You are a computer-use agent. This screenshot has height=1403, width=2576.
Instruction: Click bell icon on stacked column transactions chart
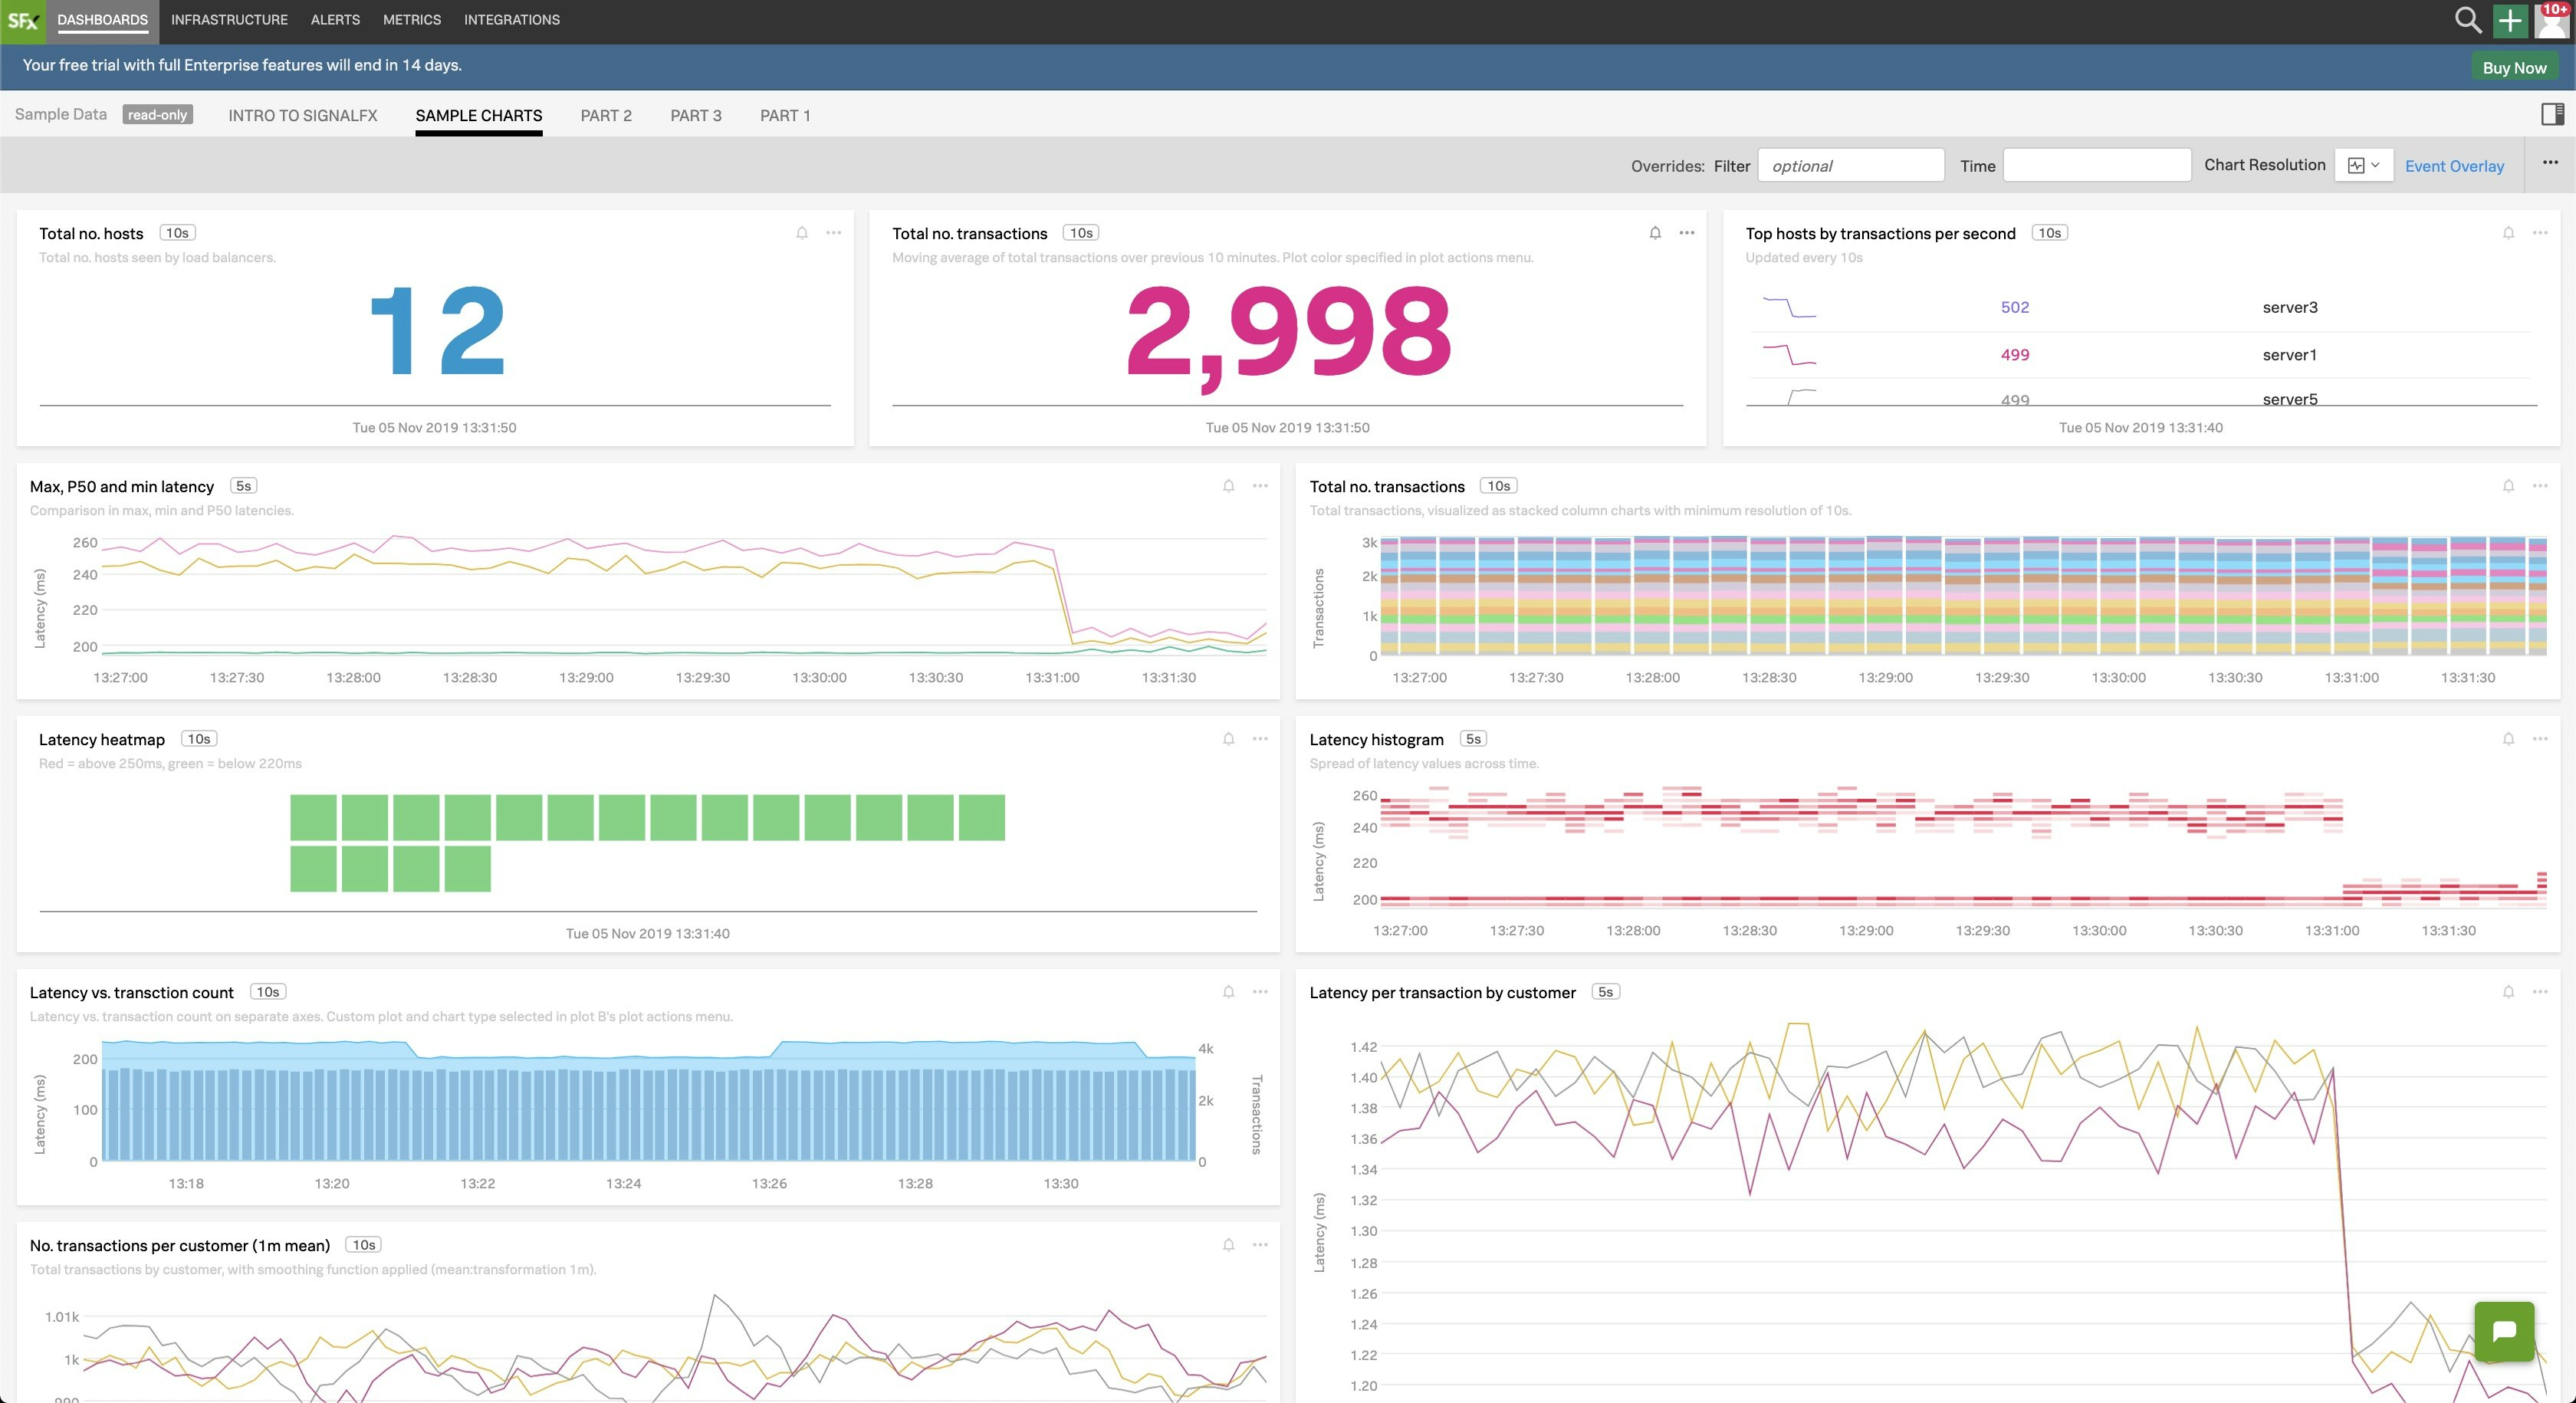click(2508, 486)
